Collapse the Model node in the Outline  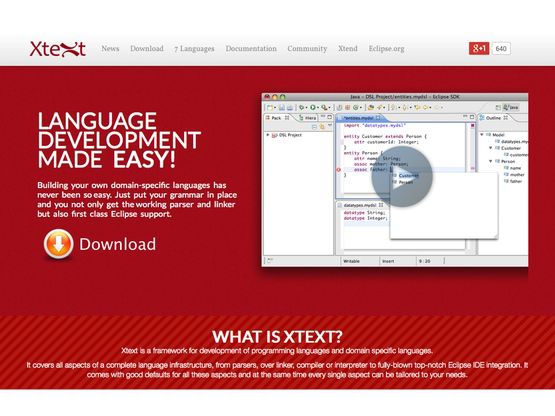(482, 135)
